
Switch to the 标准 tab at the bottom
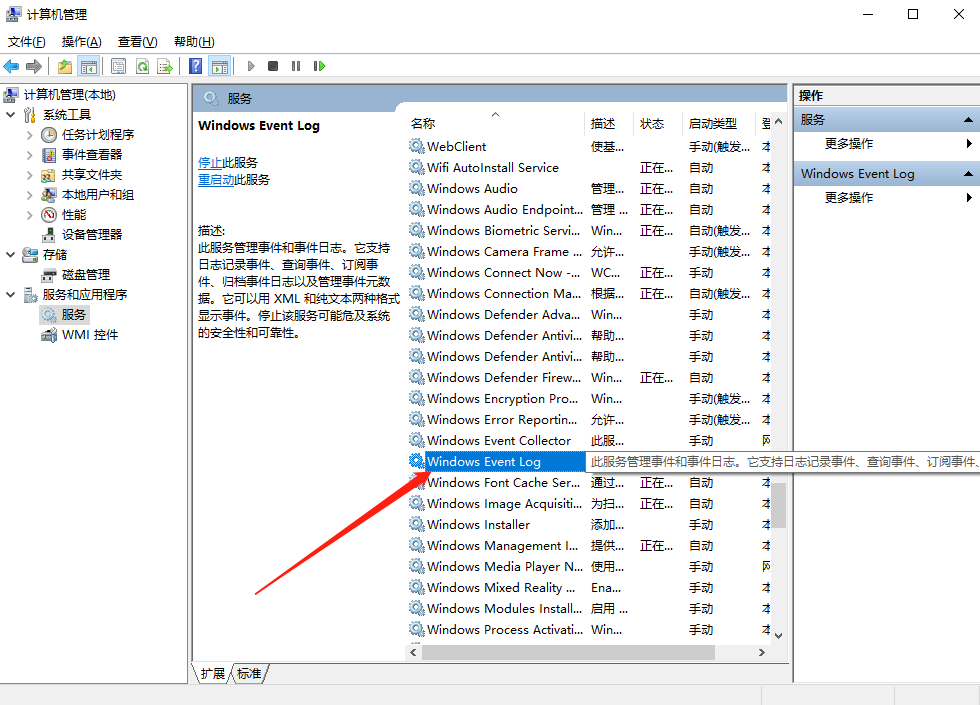click(x=247, y=674)
